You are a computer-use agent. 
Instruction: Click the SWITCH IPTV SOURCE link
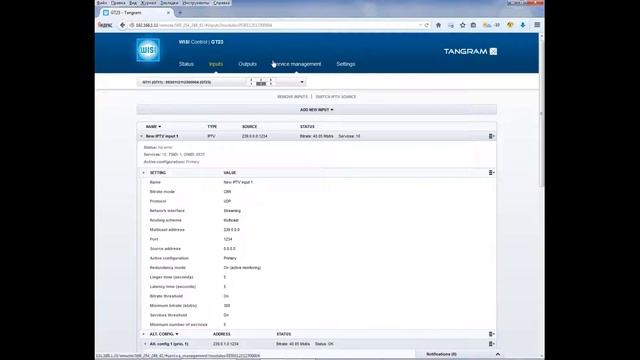point(336,97)
